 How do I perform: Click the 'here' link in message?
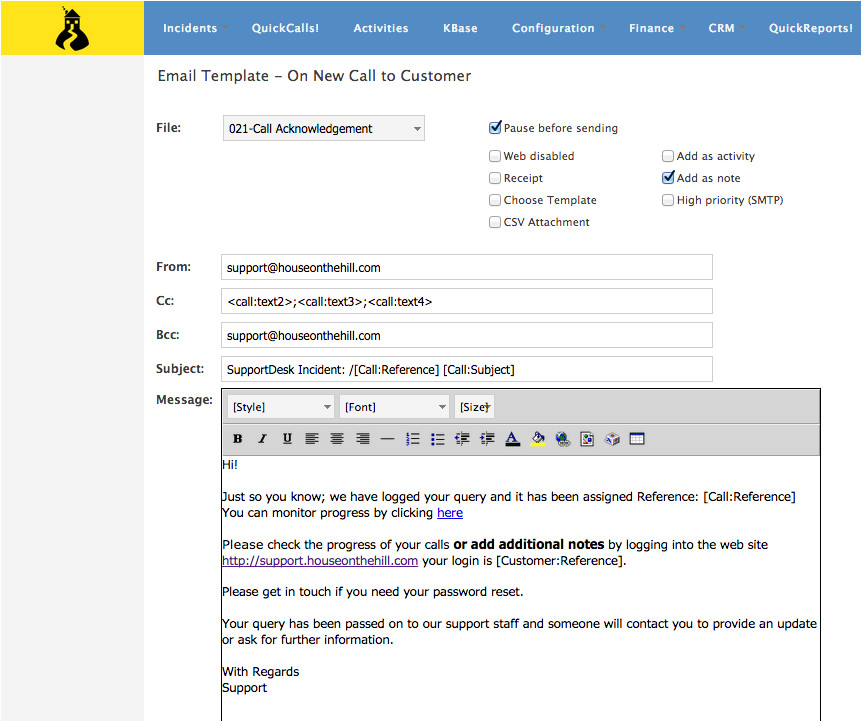coord(450,513)
